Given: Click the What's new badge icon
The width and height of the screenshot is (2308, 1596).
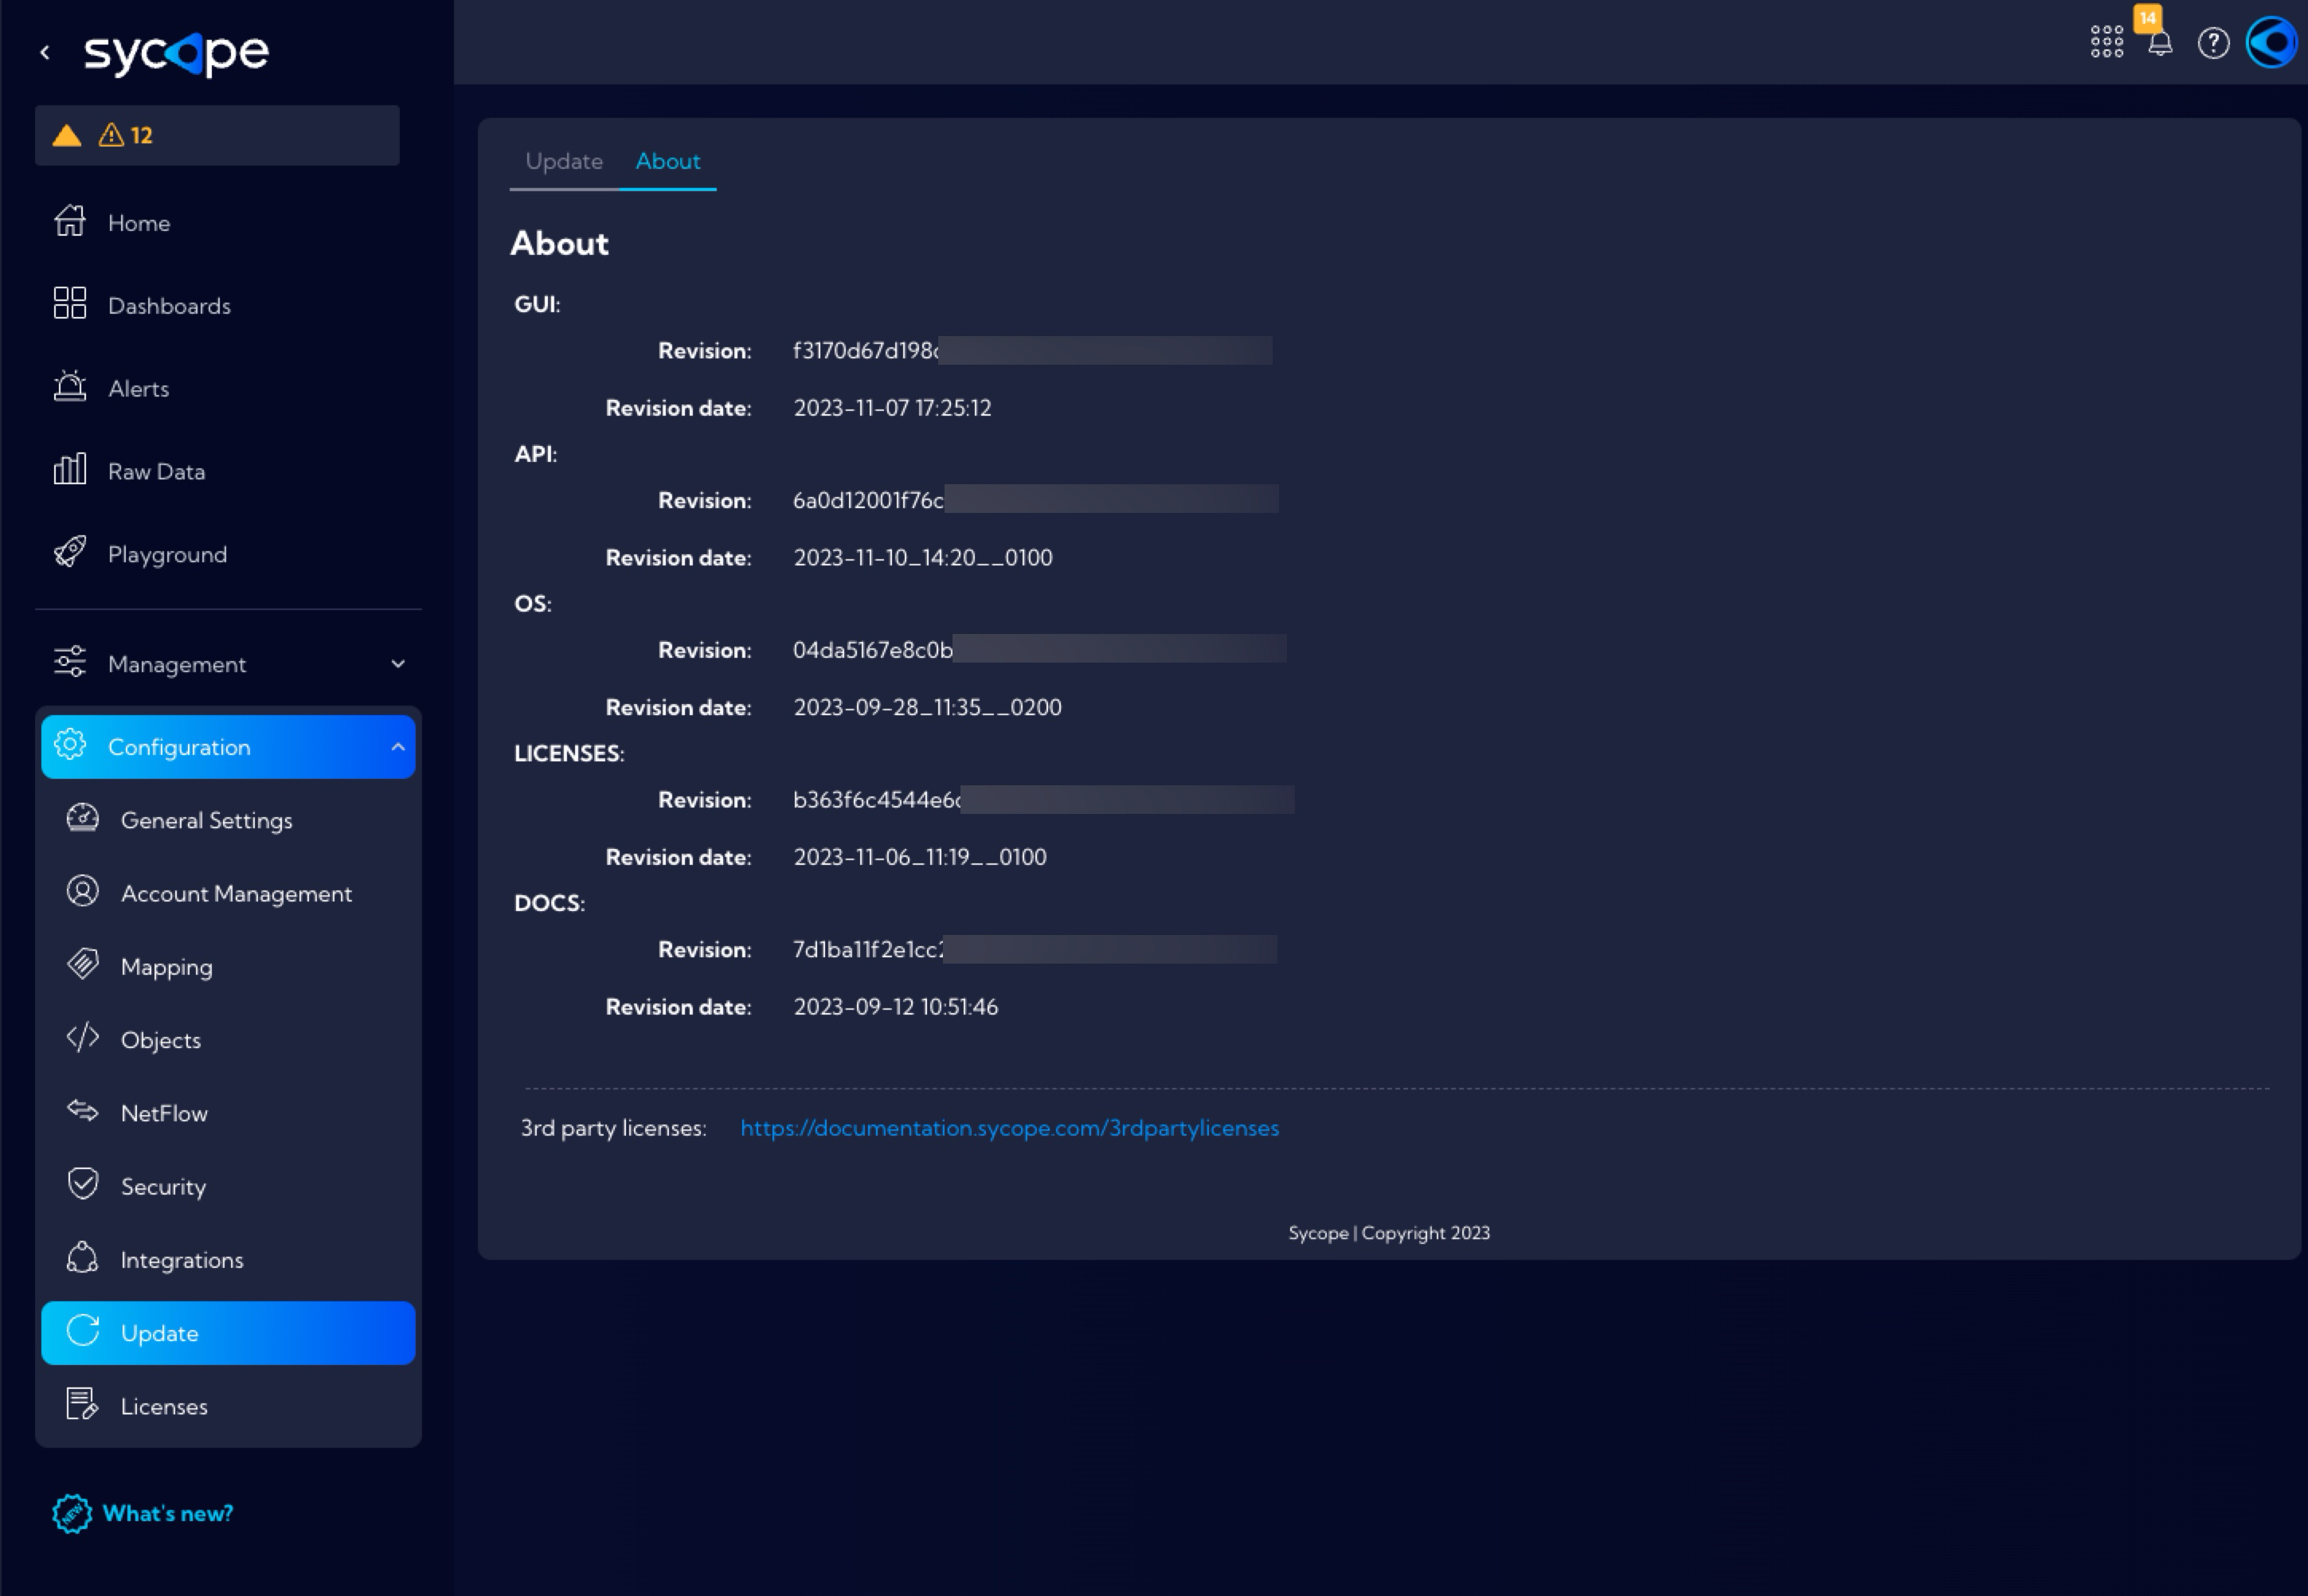Looking at the screenshot, I should tap(72, 1514).
